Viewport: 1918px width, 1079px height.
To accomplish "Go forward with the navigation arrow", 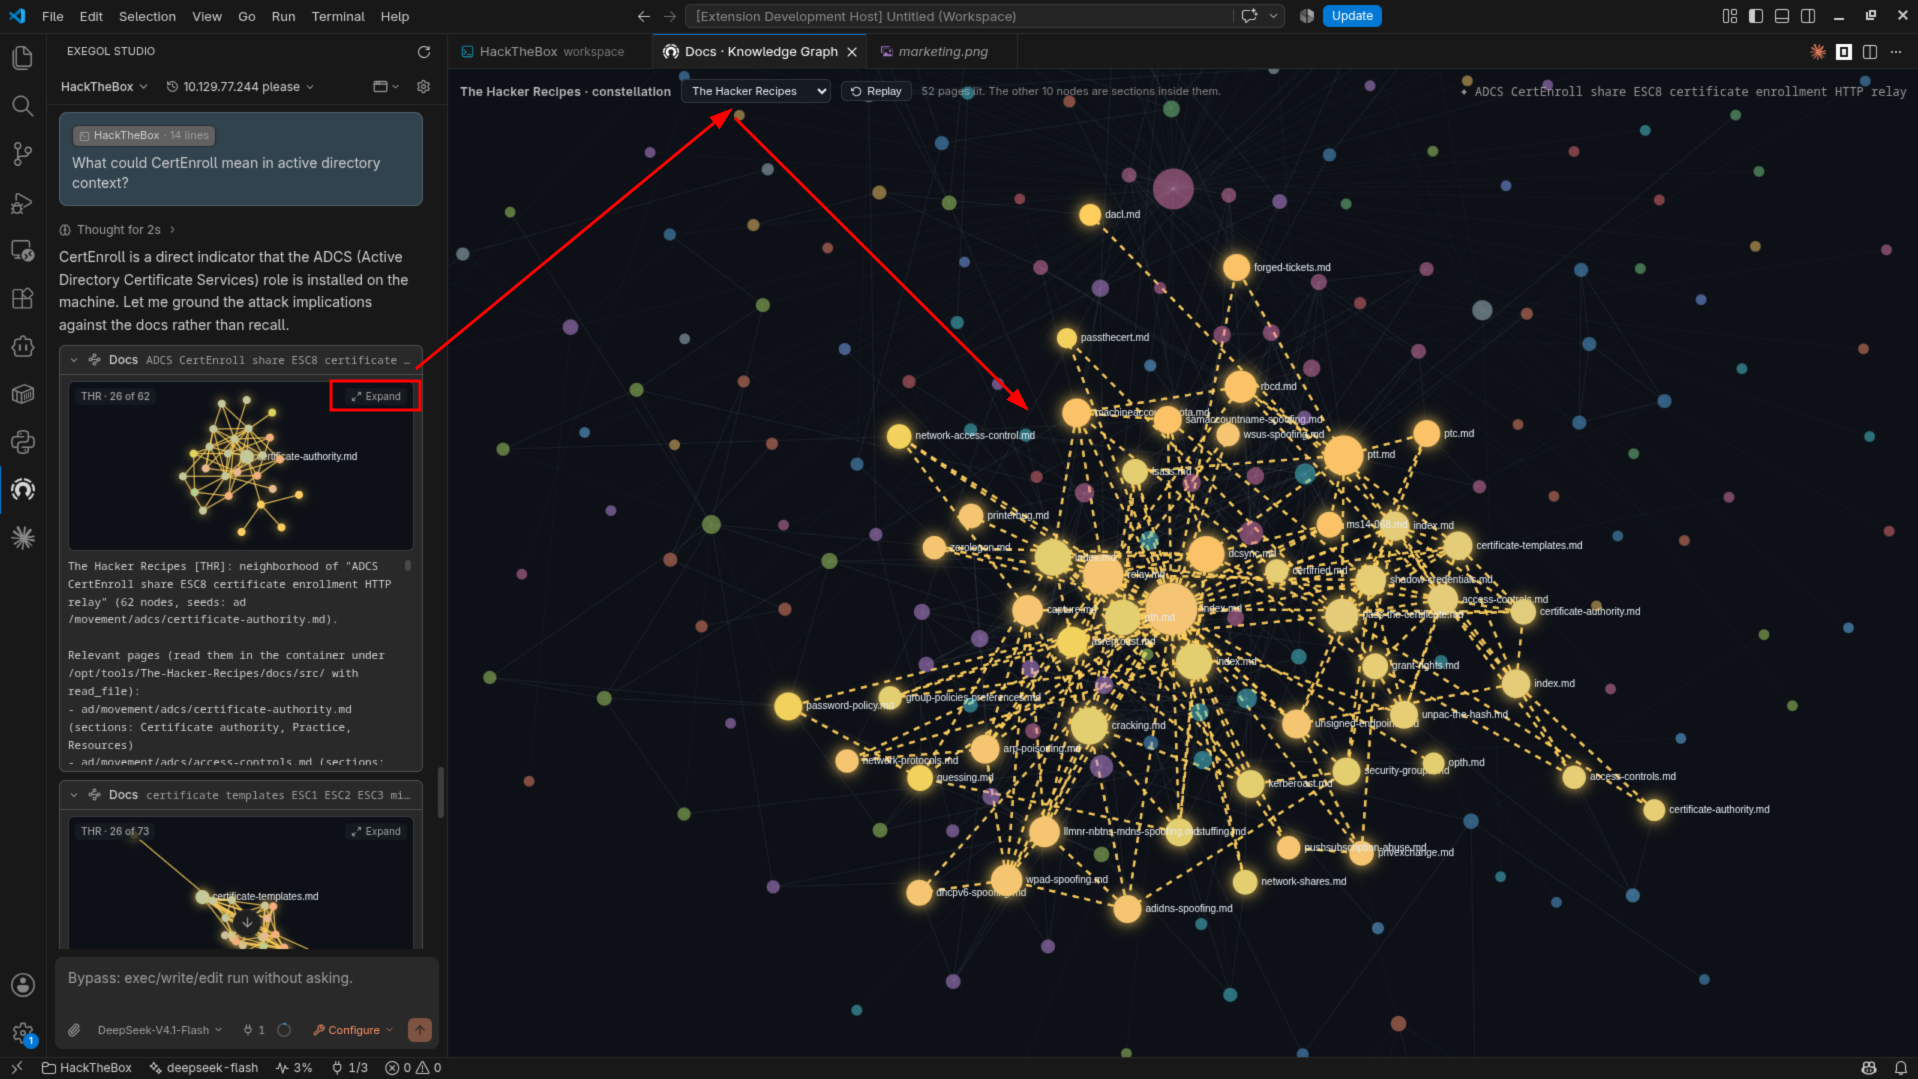I will (670, 16).
